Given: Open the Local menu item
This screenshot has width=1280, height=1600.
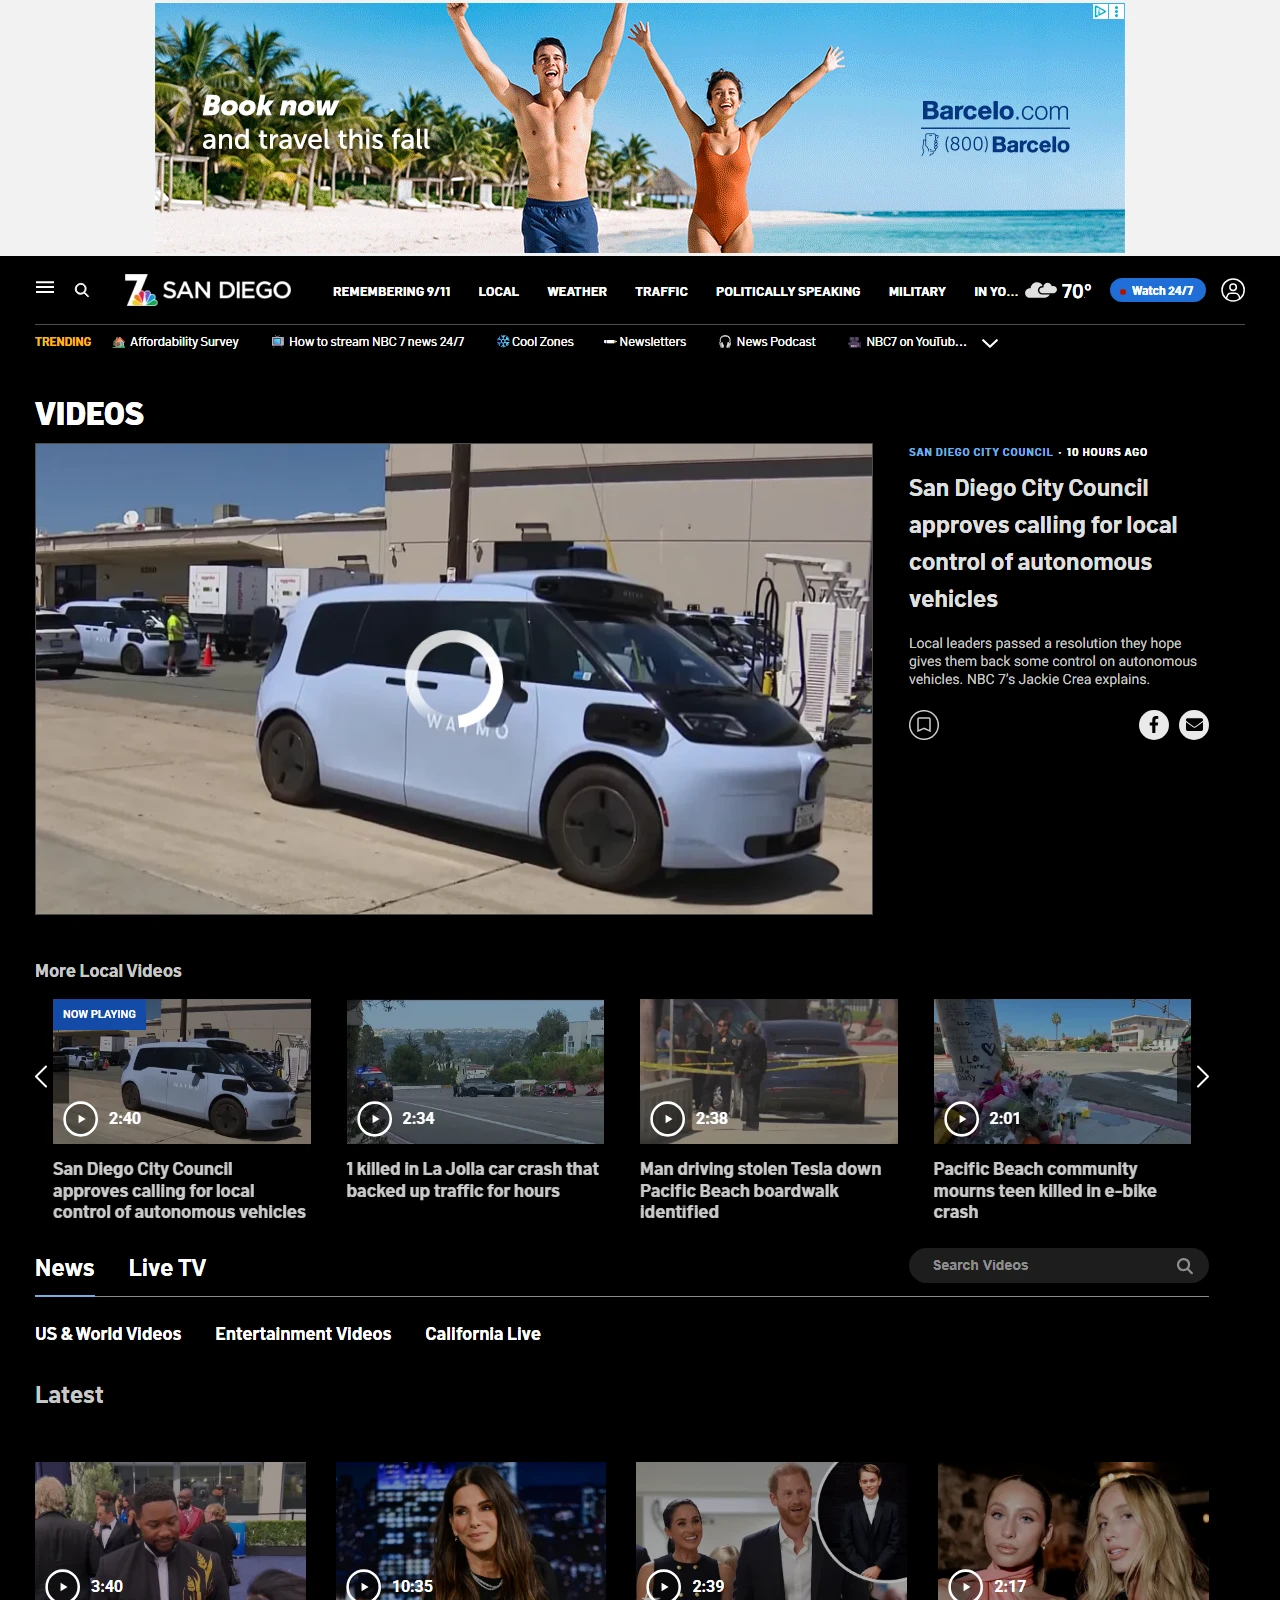Looking at the screenshot, I should pos(498,292).
